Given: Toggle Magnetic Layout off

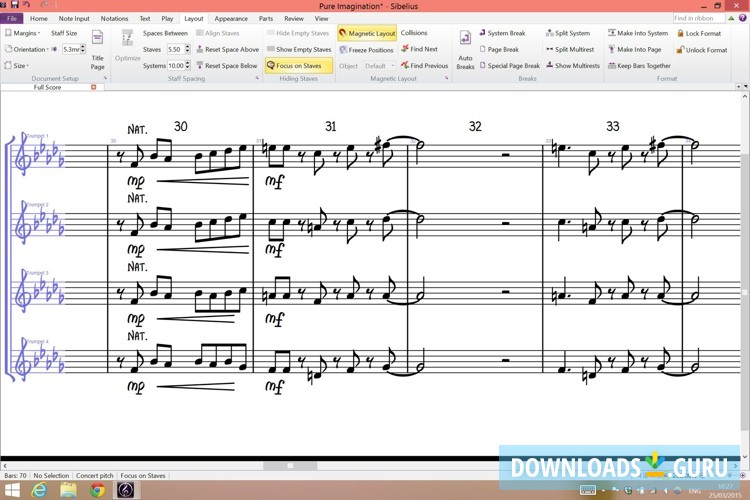Looking at the screenshot, I should point(367,33).
